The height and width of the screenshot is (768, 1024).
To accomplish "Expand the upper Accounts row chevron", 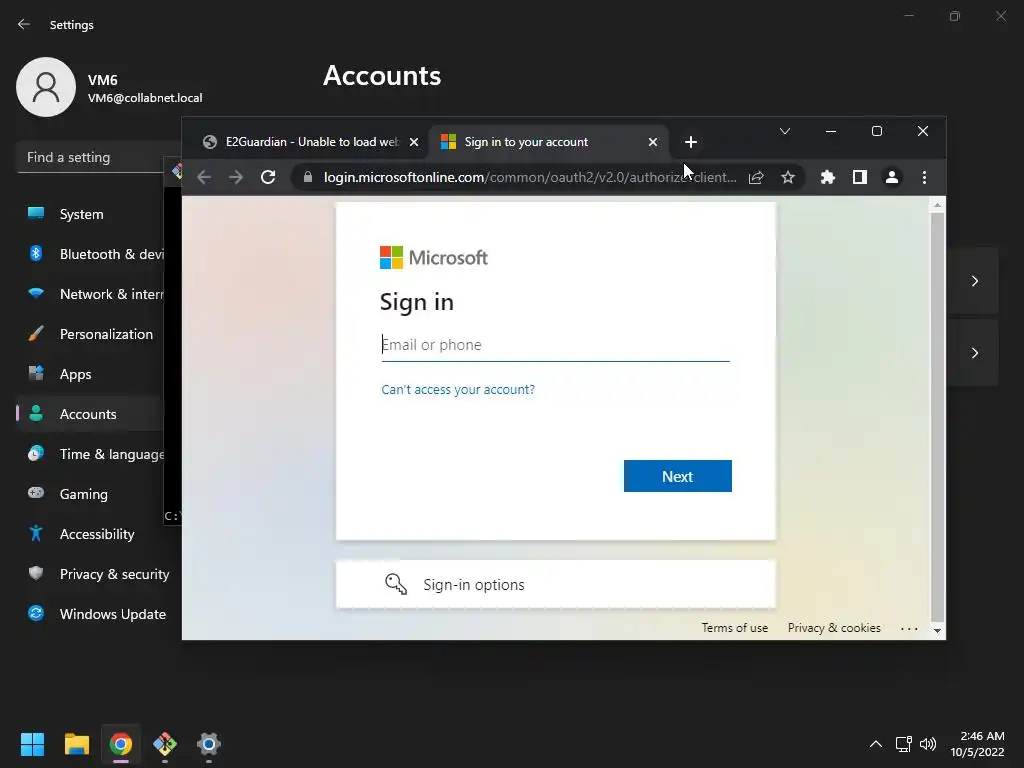I will click(x=974, y=281).
